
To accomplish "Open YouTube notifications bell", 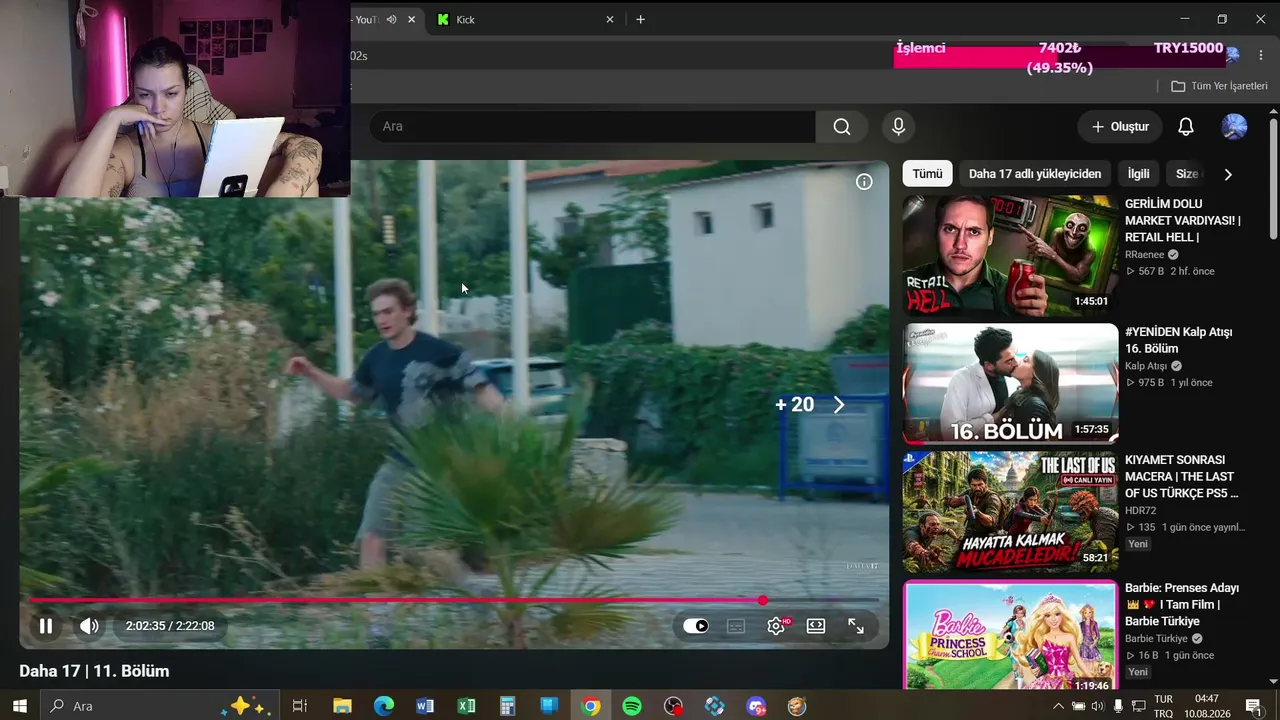I will tap(1185, 127).
